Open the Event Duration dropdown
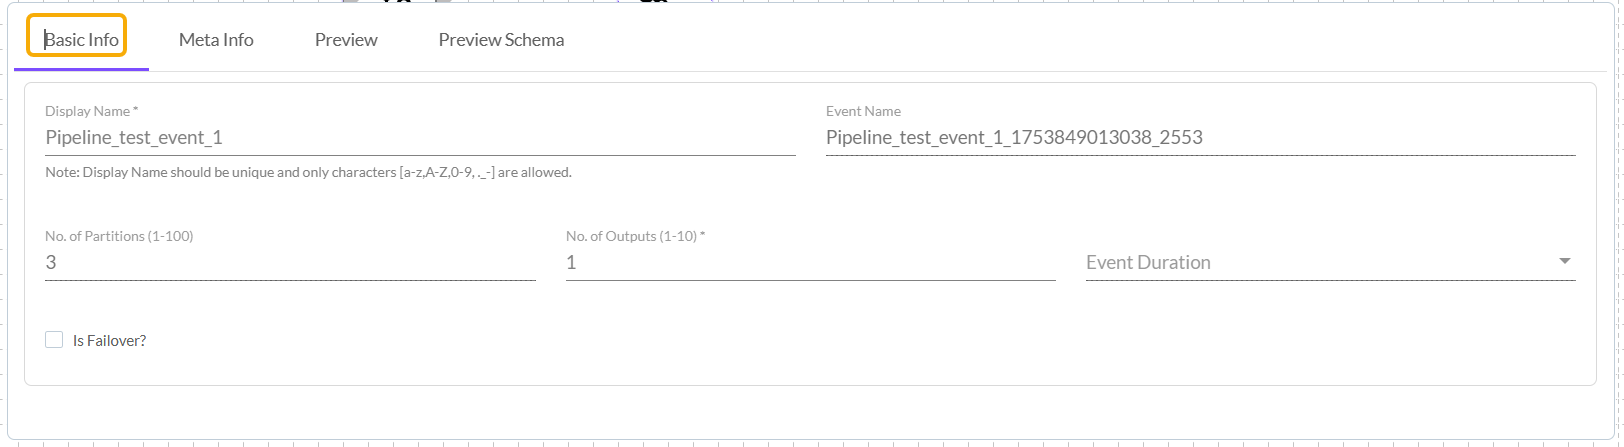 1320,263
